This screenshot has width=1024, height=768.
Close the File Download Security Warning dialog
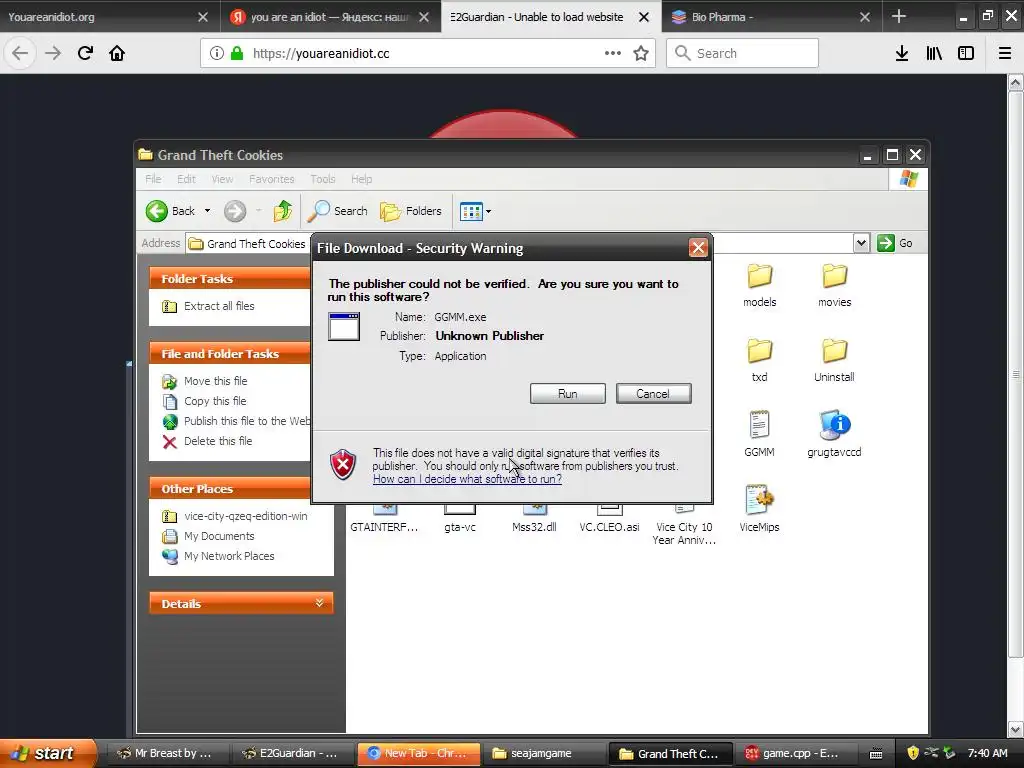click(698, 248)
